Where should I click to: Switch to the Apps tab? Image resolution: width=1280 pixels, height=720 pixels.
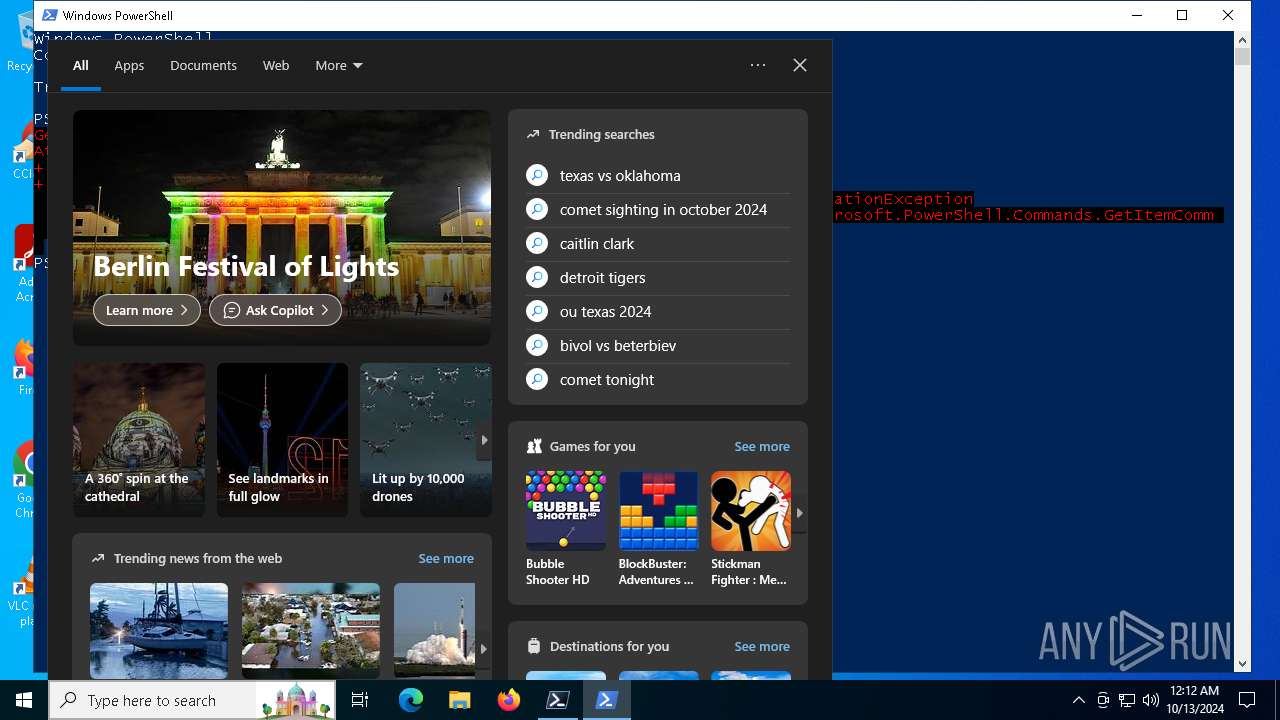click(129, 65)
